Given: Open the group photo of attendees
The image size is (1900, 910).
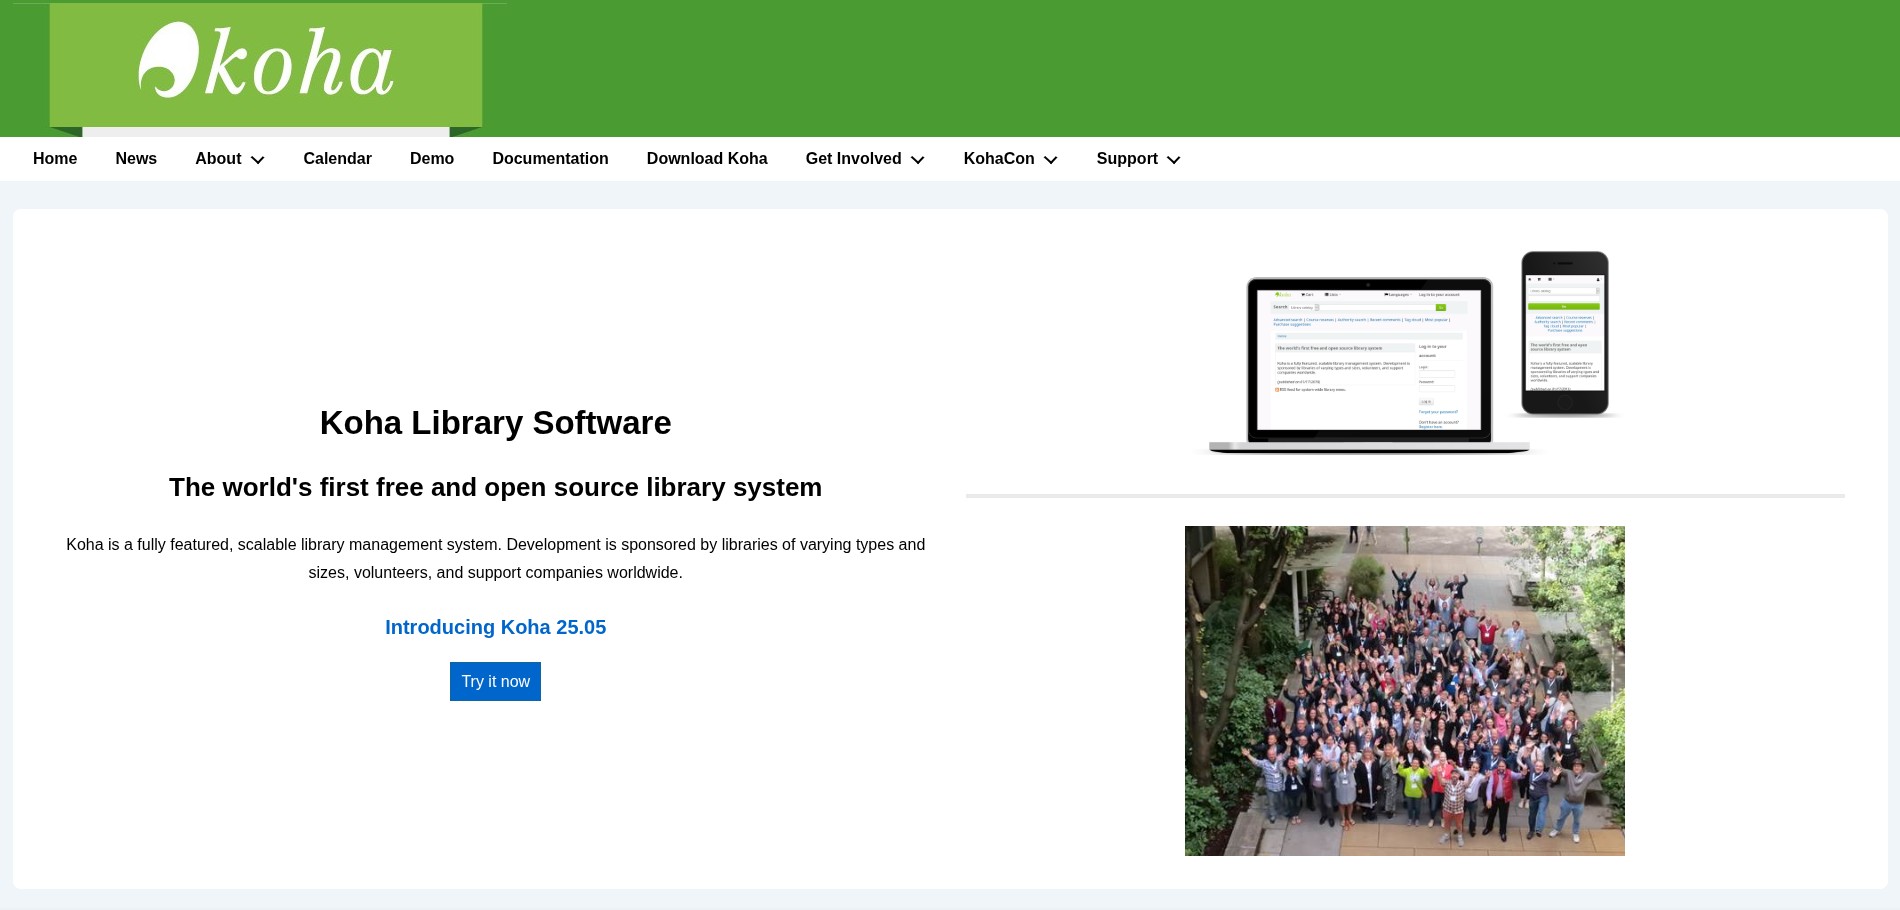Looking at the screenshot, I should click(x=1404, y=690).
